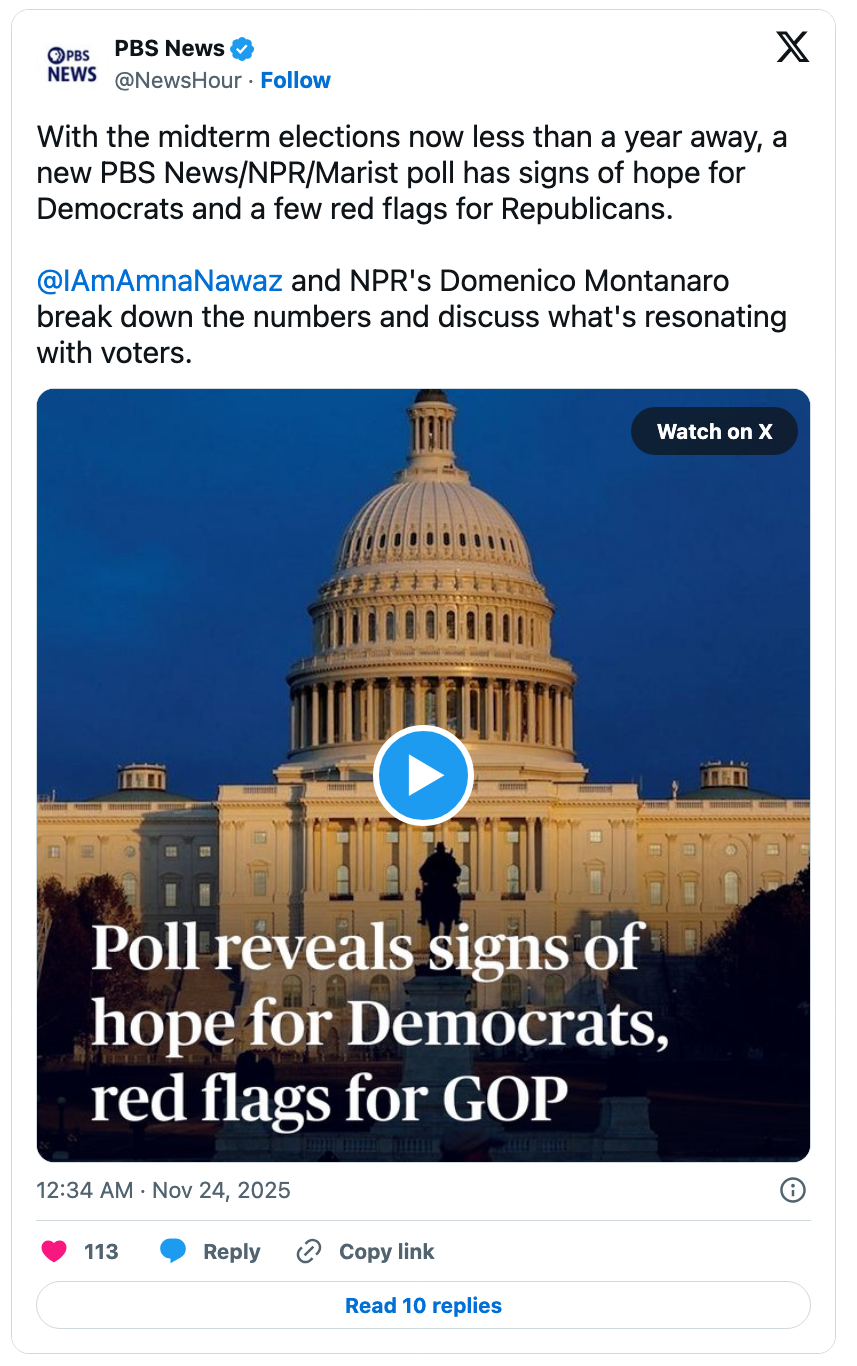The height and width of the screenshot is (1366, 857).
Task: Click the tweet text about midterm elections
Action: pyautogui.click(x=411, y=172)
